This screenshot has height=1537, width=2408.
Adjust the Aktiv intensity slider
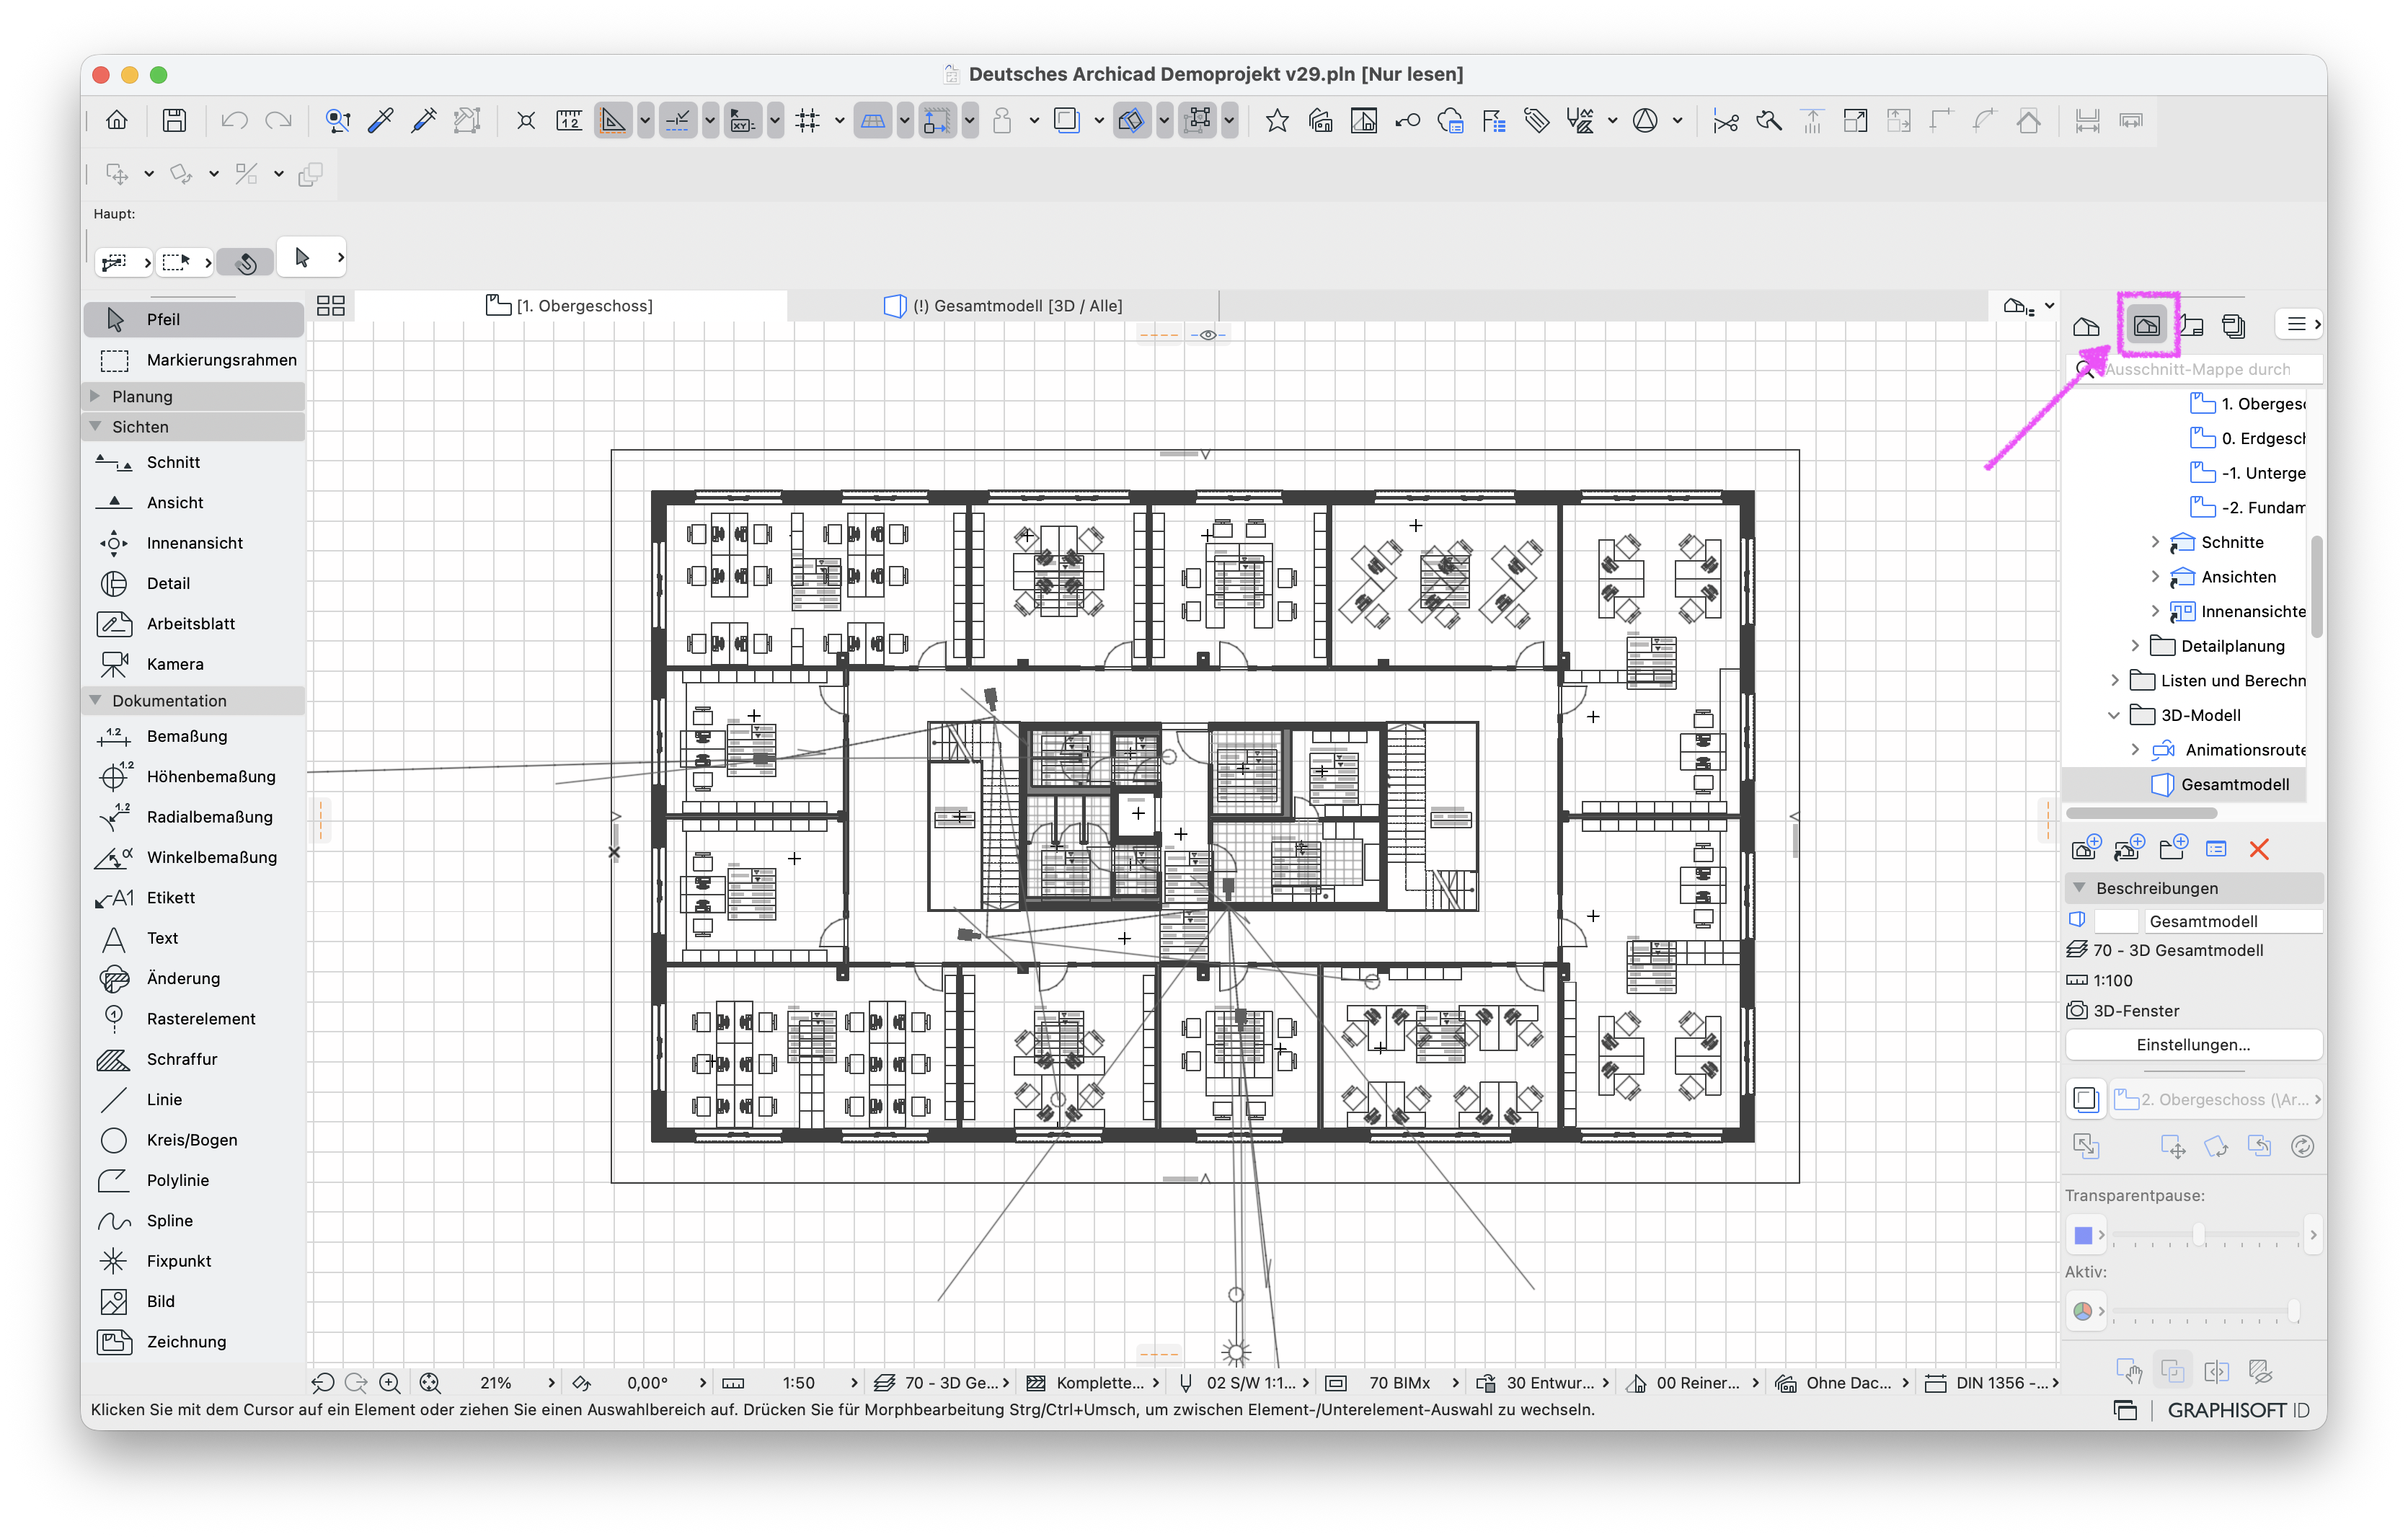(x=2294, y=1311)
